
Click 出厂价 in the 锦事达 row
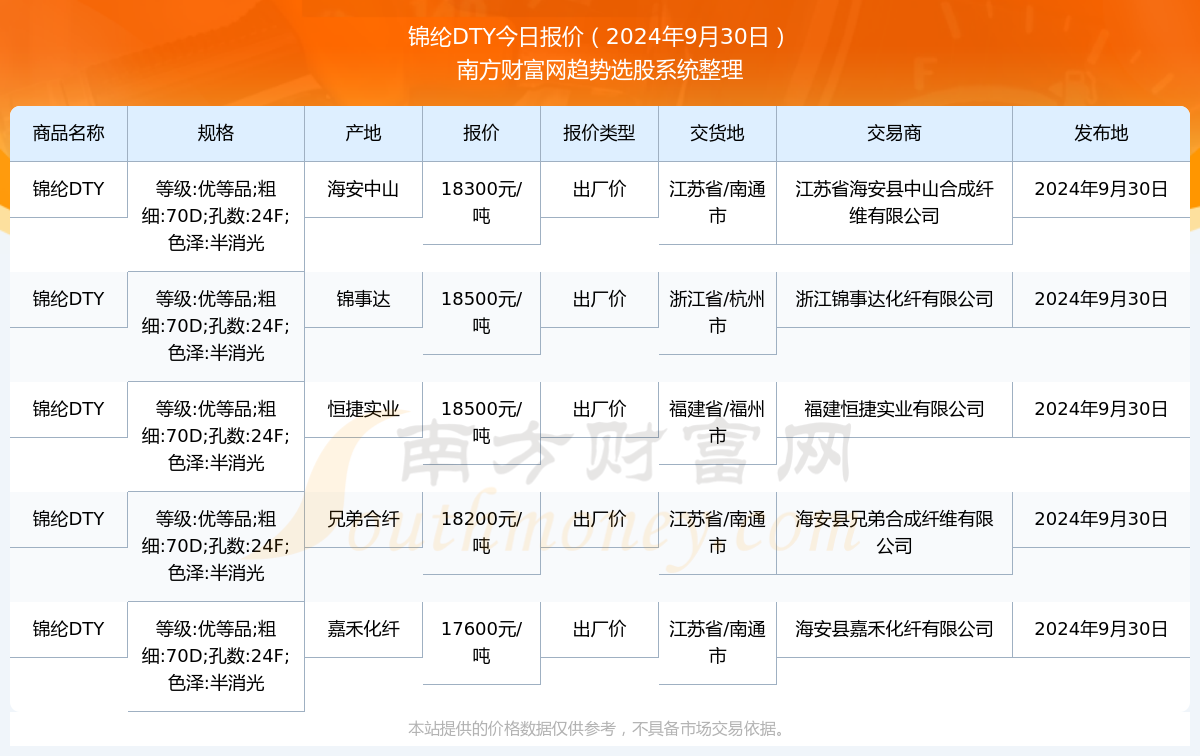599,299
